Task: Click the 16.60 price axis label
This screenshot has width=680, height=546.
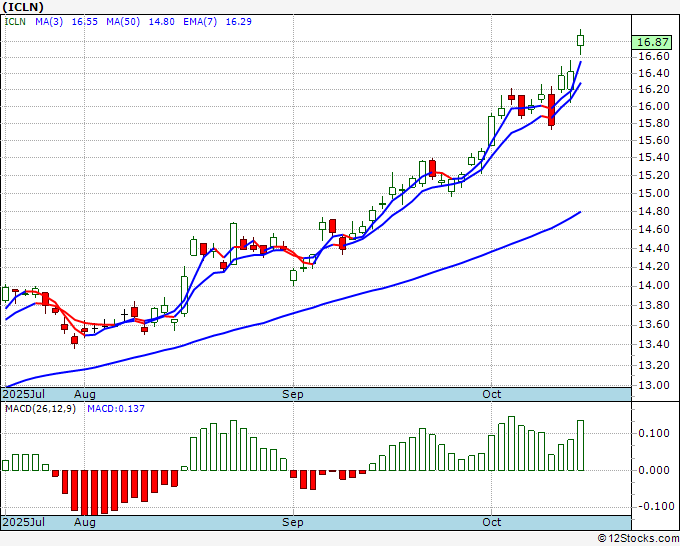Action: (654, 56)
